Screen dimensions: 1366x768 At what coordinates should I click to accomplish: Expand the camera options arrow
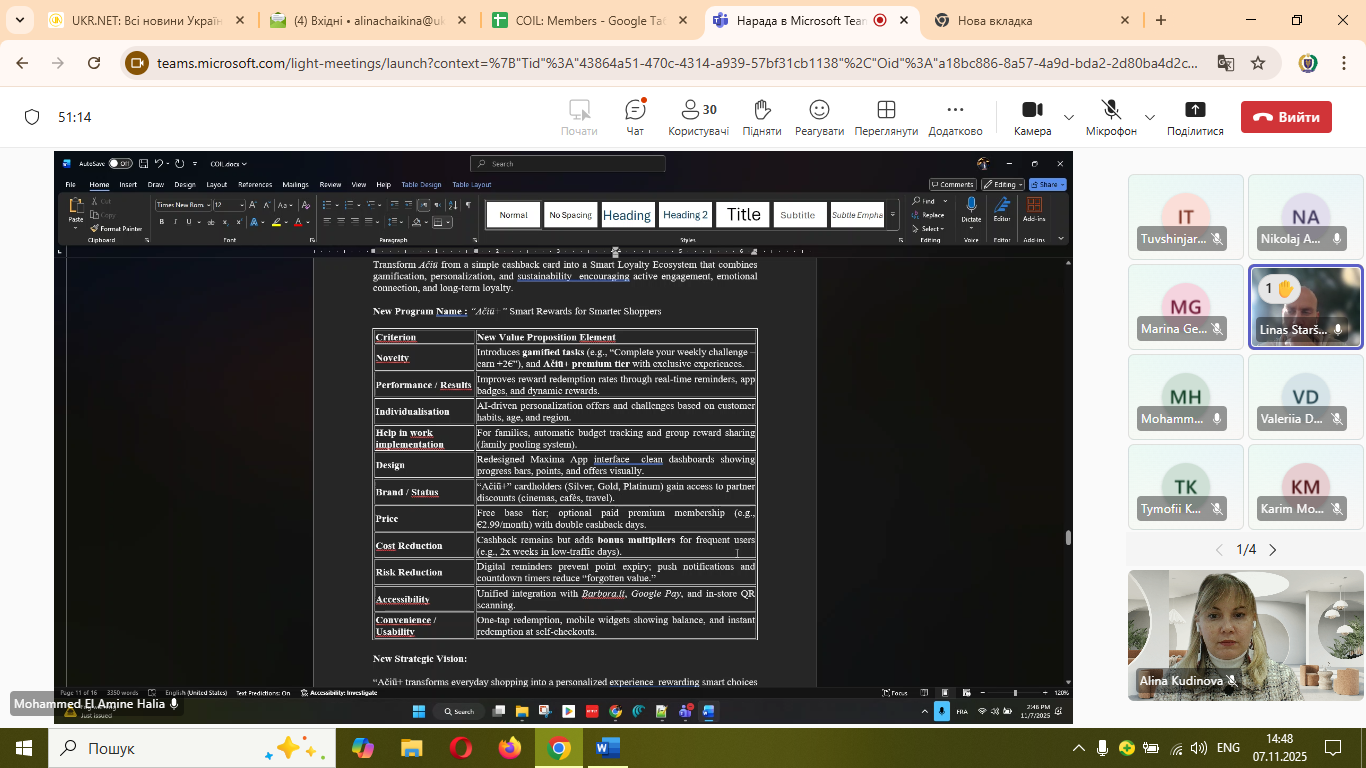point(1069,117)
